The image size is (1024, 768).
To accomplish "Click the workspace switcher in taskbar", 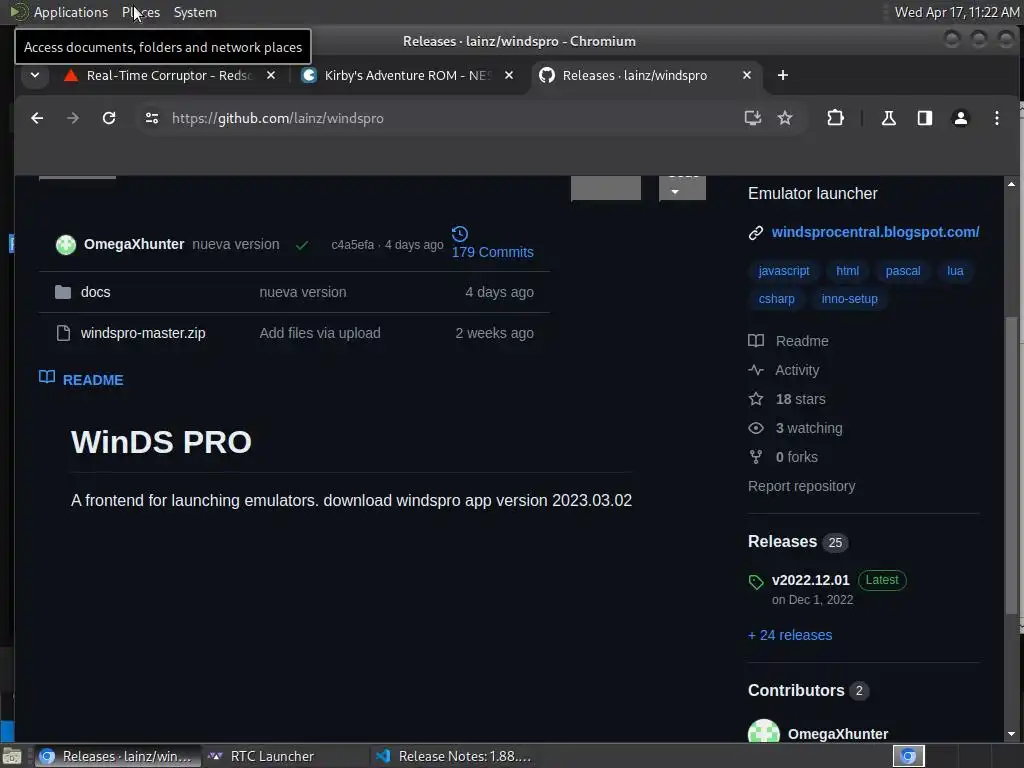I will click(x=908, y=756).
